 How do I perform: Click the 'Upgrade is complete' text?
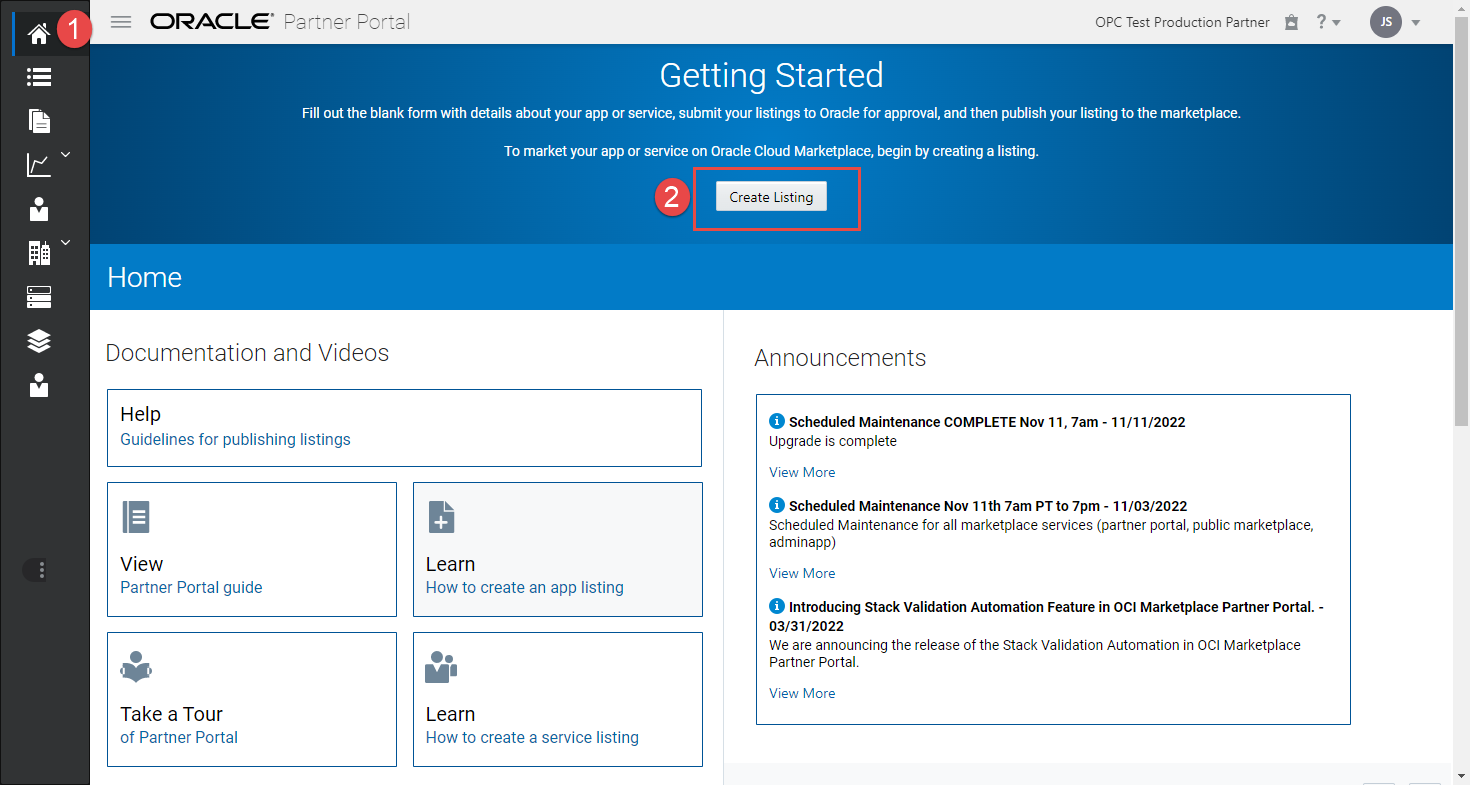833,441
